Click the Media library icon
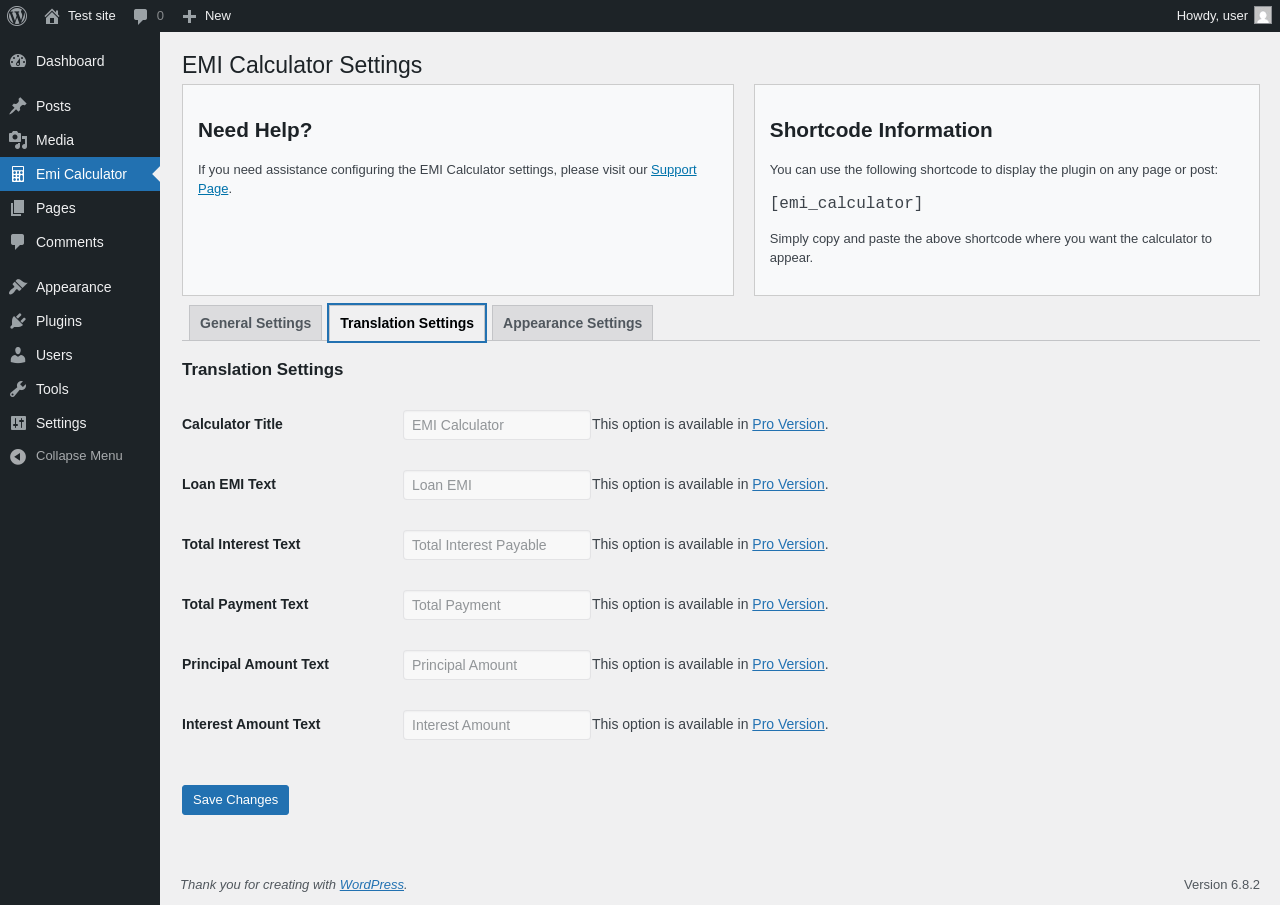Image resolution: width=1280 pixels, height=905 pixels. coord(18,140)
